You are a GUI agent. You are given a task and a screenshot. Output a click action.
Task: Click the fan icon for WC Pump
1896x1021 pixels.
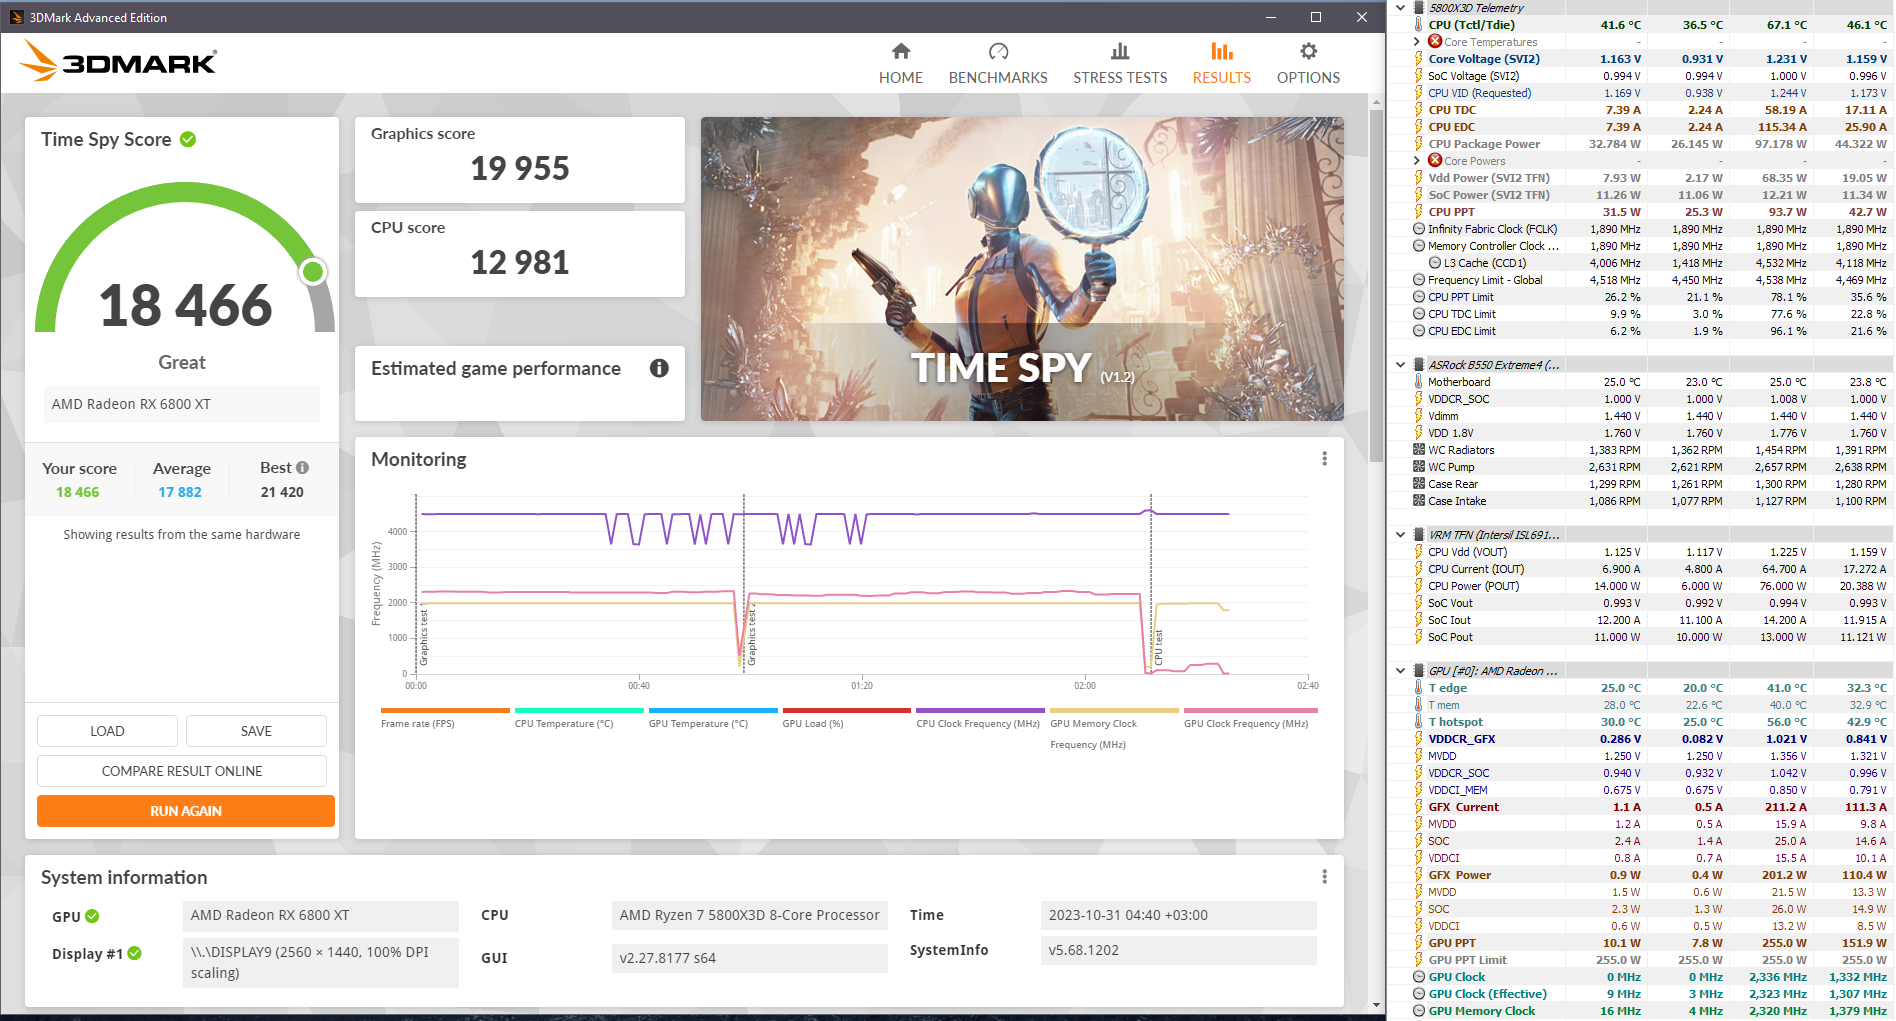click(x=1418, y=467)
